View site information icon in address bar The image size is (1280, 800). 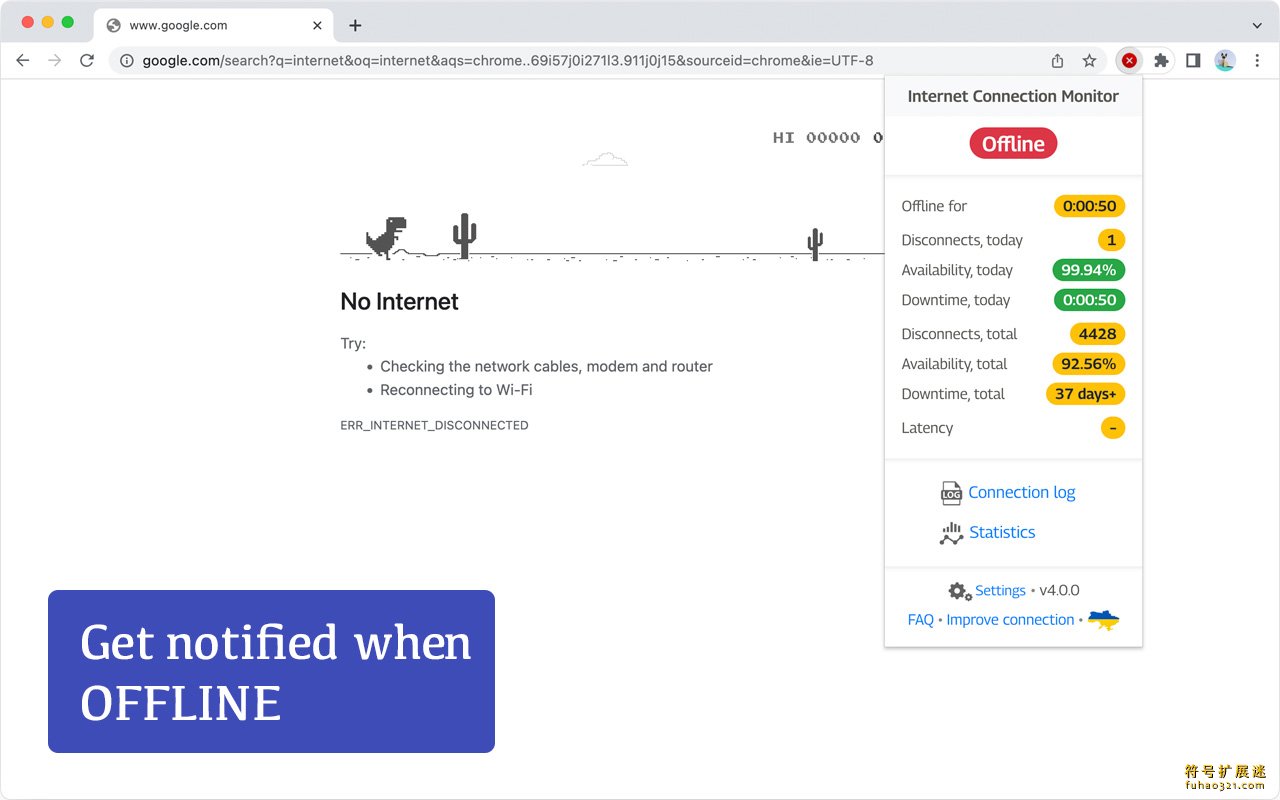pos(127,61)
